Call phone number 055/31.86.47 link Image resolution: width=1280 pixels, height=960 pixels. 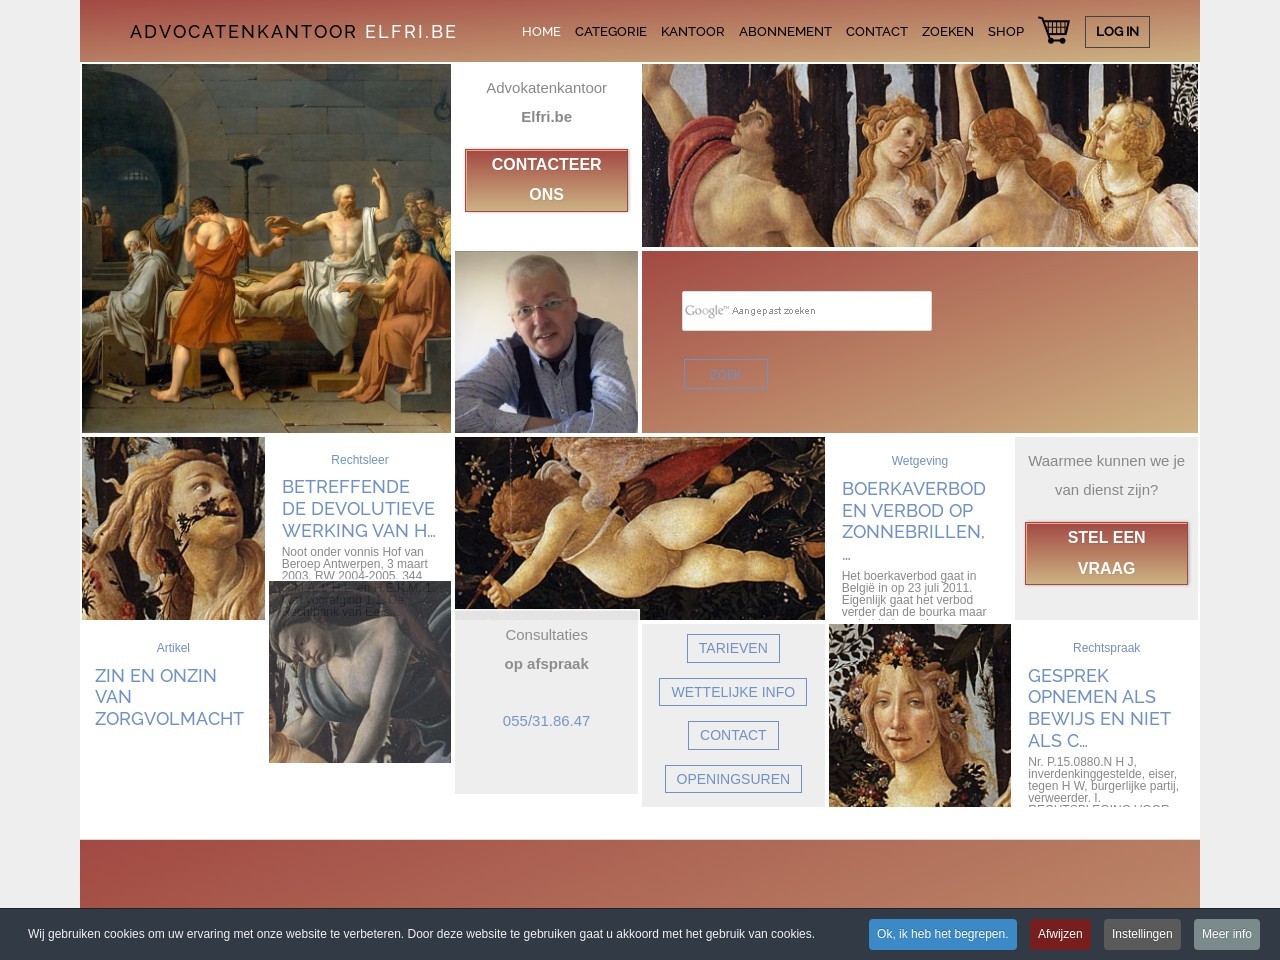coord(546,721)
